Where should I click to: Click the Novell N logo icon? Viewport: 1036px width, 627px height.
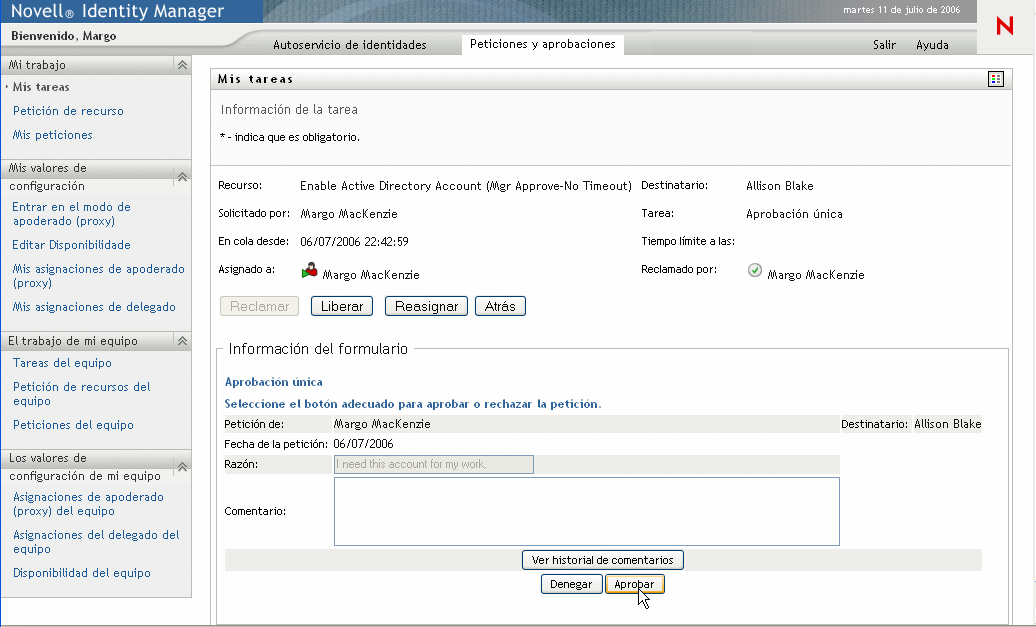coord(1004,26)
